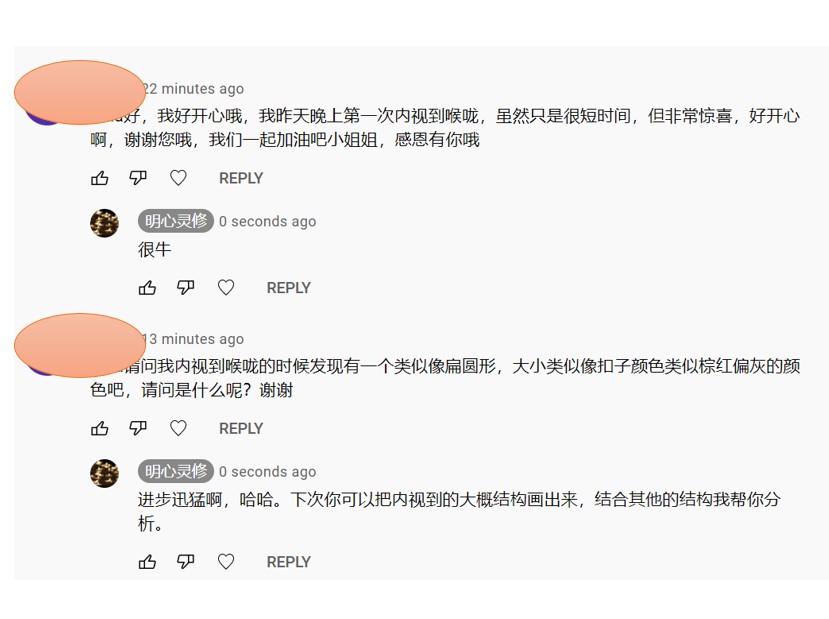The height and width of the screenshot is (619, 829).
Task: Click REPLY under the 进步迅猛啊 reply
Action: coord(289,561)
